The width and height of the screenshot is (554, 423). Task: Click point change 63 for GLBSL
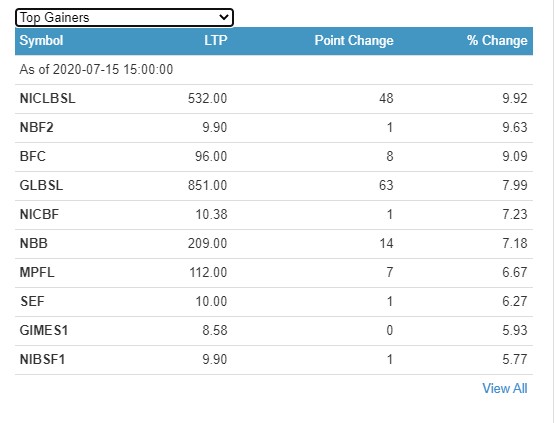pyautogui.click(x=386, y=185)
